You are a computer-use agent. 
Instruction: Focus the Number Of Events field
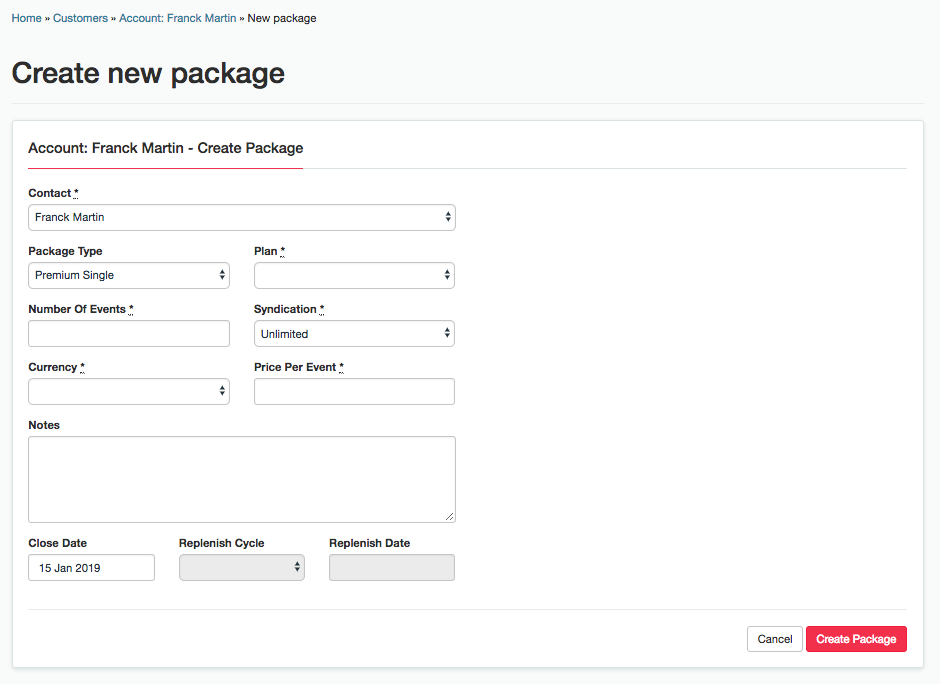tap(129, 333)
